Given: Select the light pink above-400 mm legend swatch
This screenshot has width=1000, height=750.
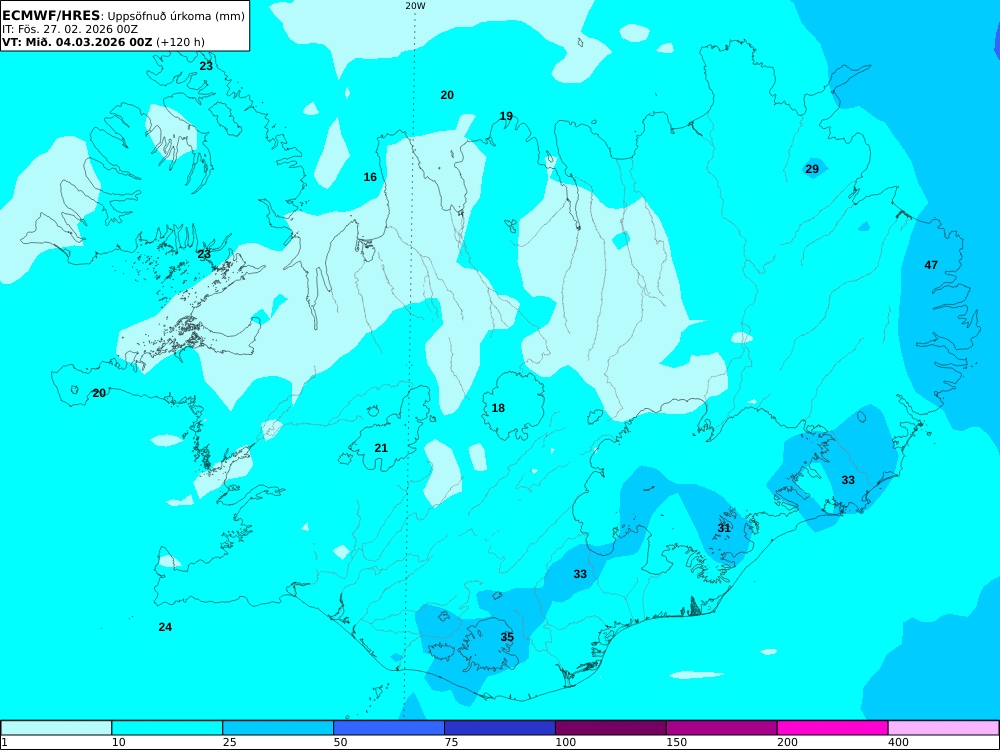Looking at the screenshot, I should (944, 728).
